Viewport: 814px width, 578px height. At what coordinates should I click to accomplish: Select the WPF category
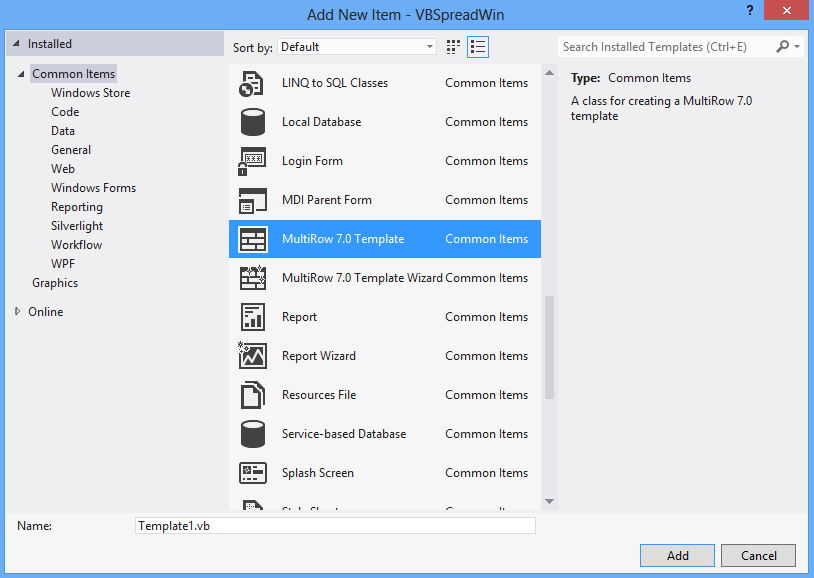point(63,264)
